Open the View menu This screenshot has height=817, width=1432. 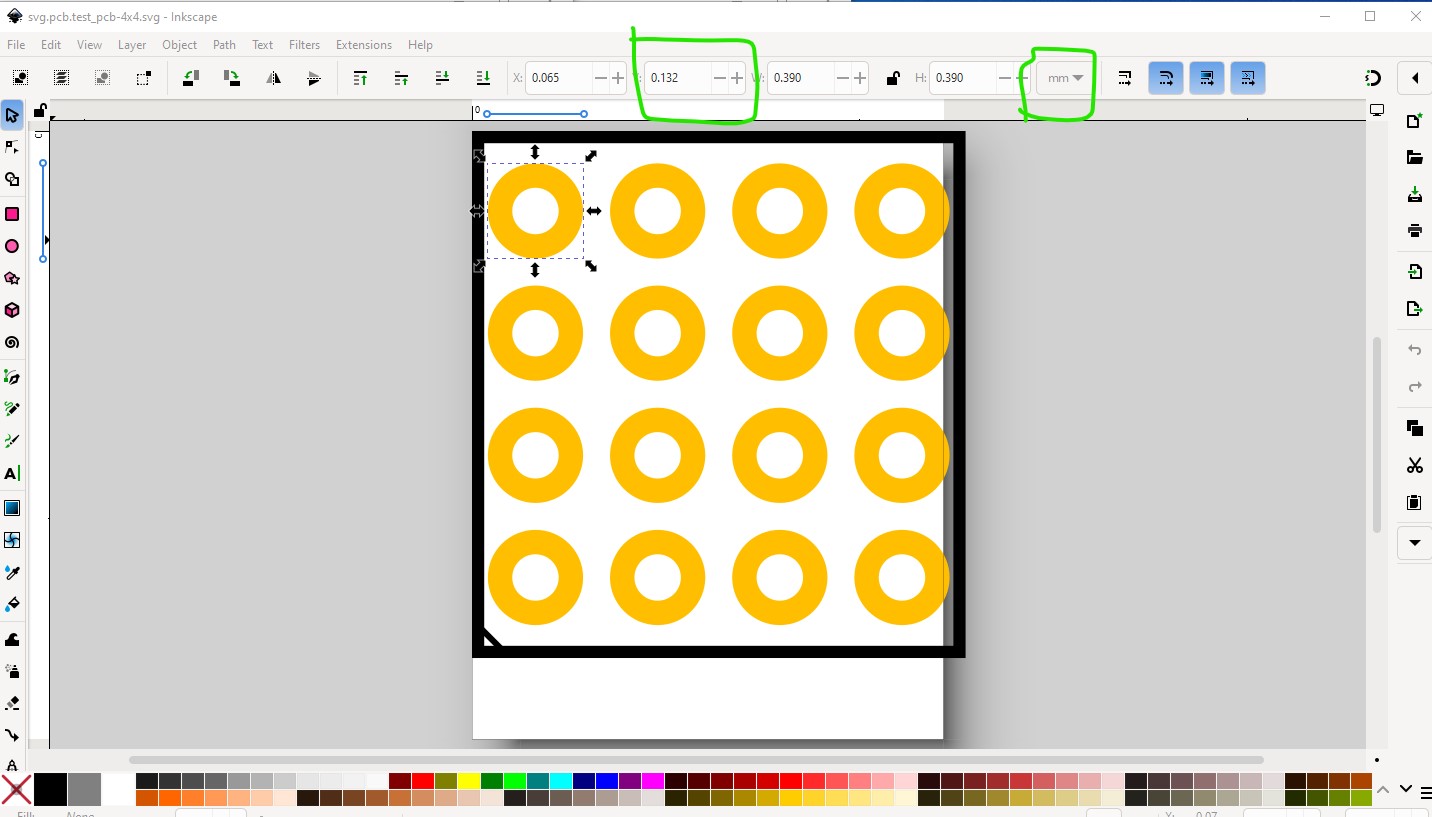89,45
